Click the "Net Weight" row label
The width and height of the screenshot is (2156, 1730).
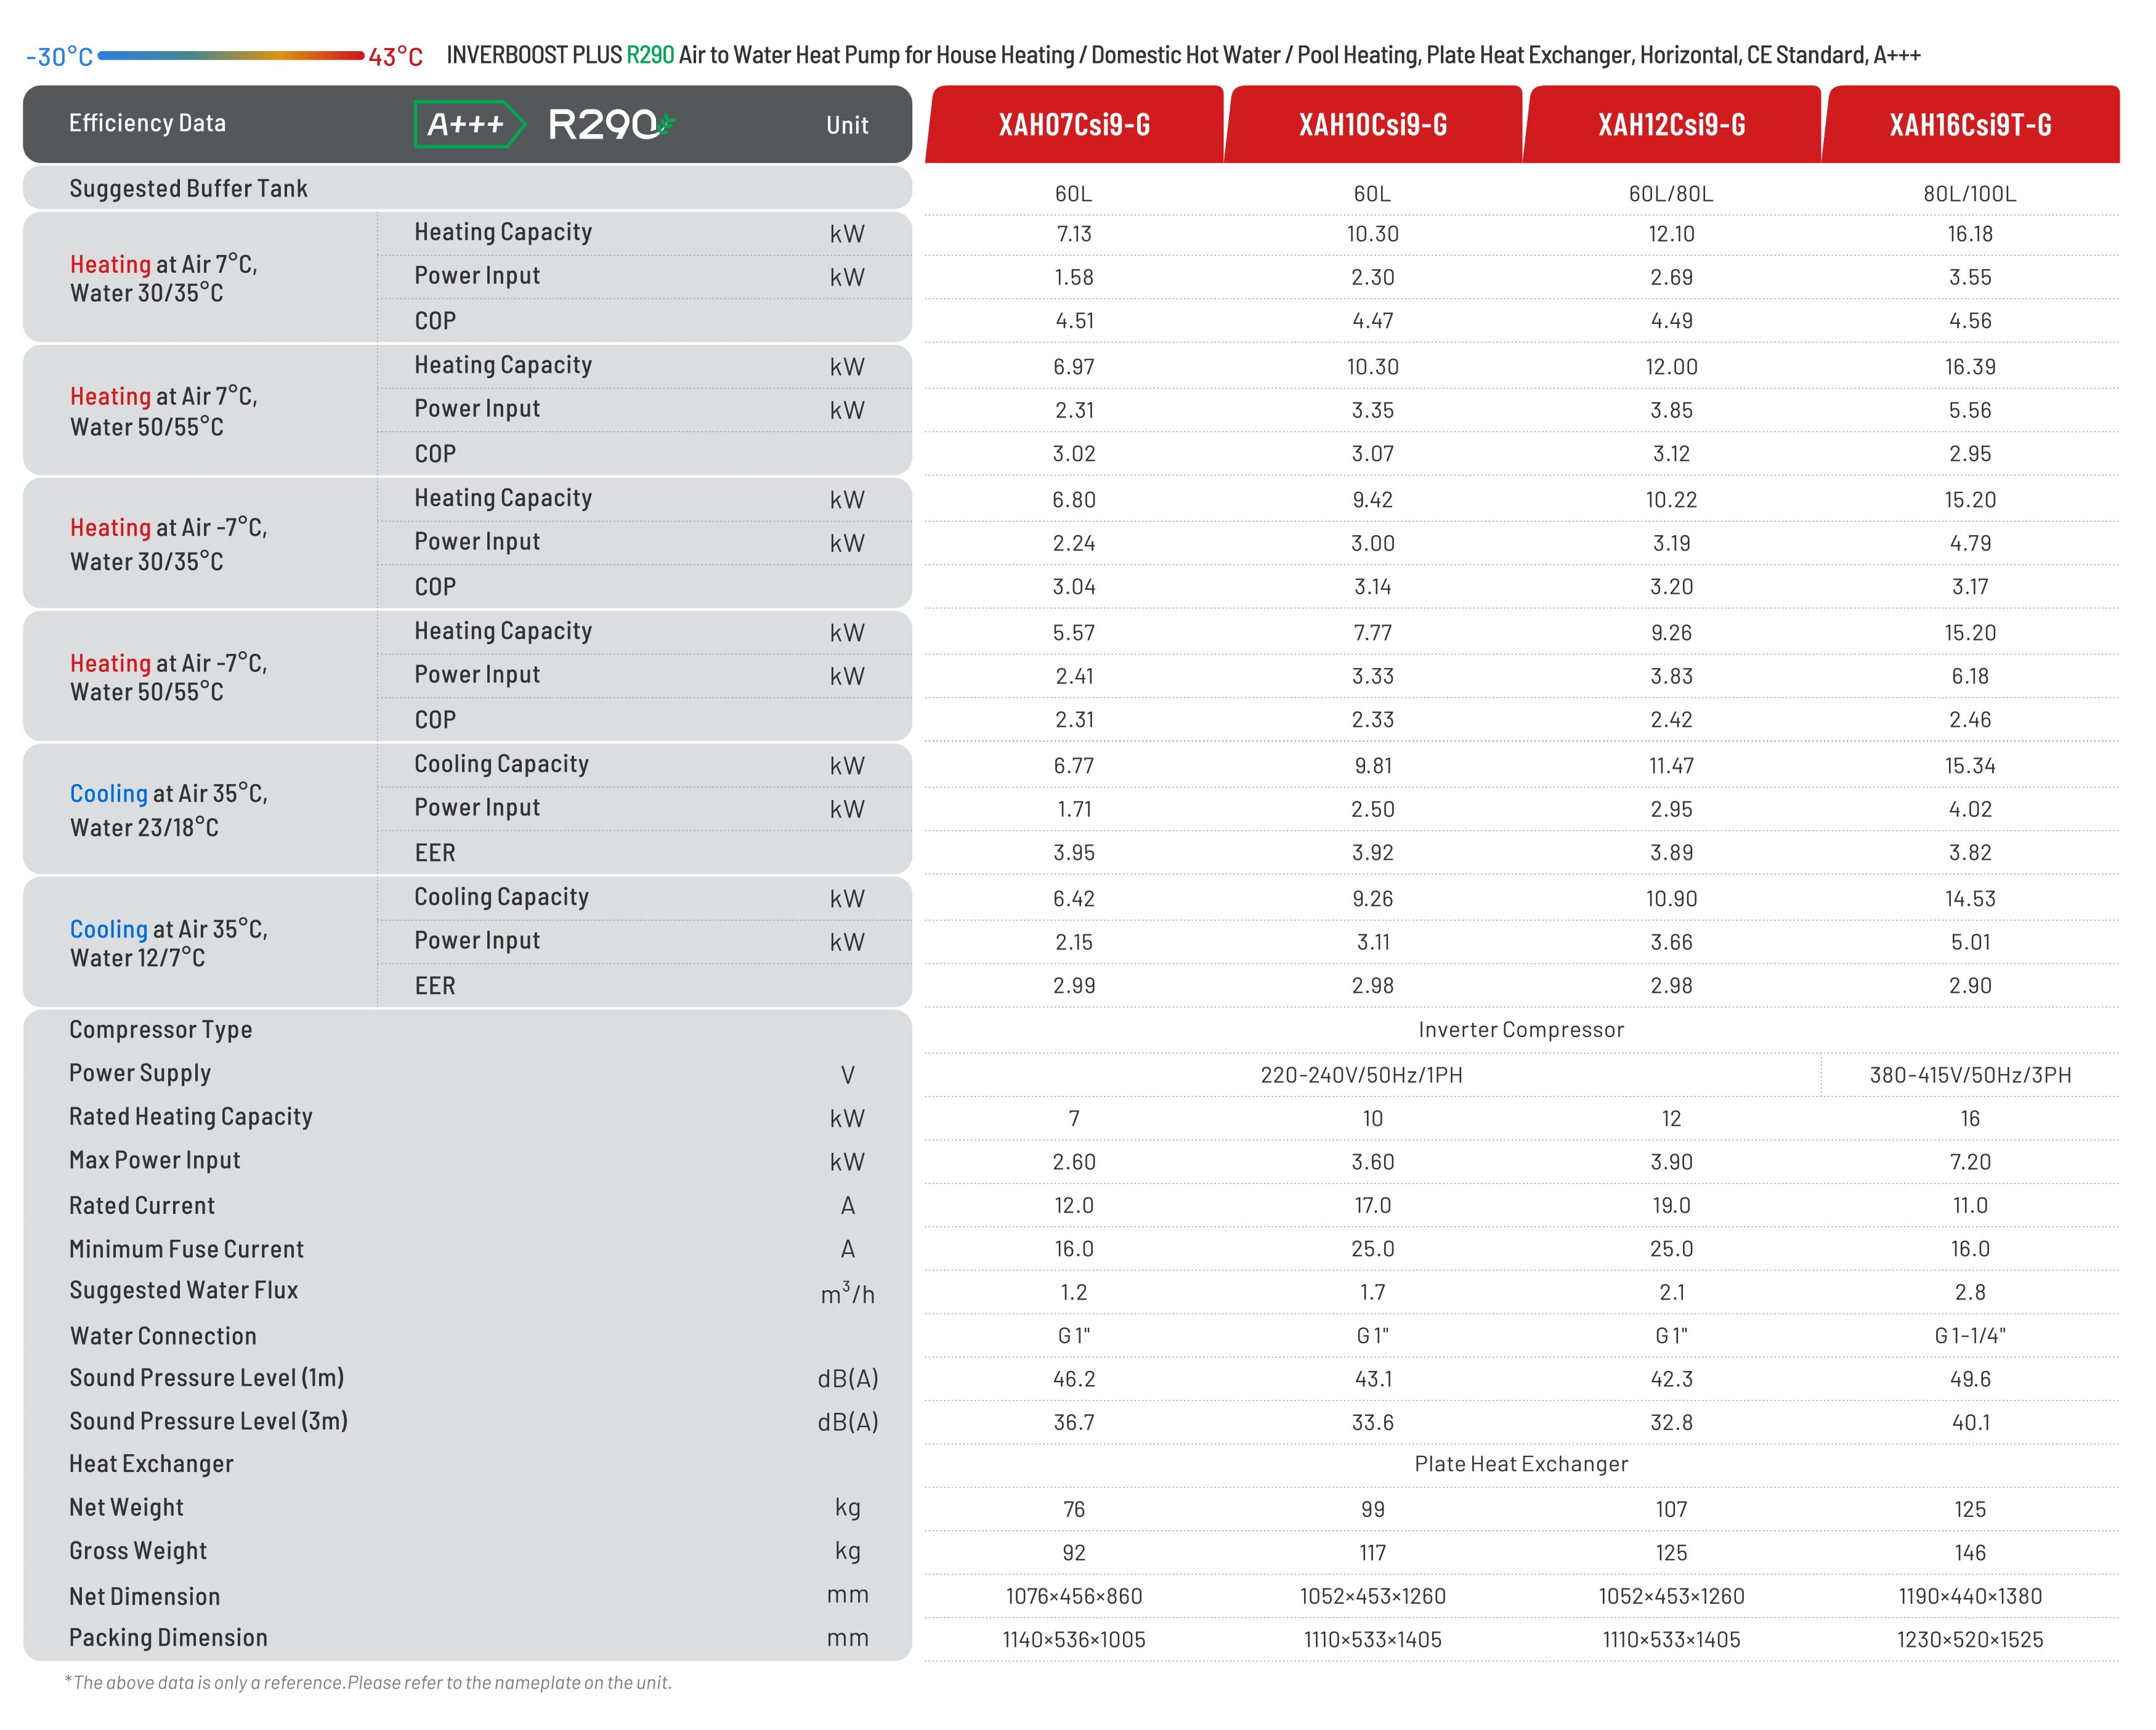tap(126, 1508)
